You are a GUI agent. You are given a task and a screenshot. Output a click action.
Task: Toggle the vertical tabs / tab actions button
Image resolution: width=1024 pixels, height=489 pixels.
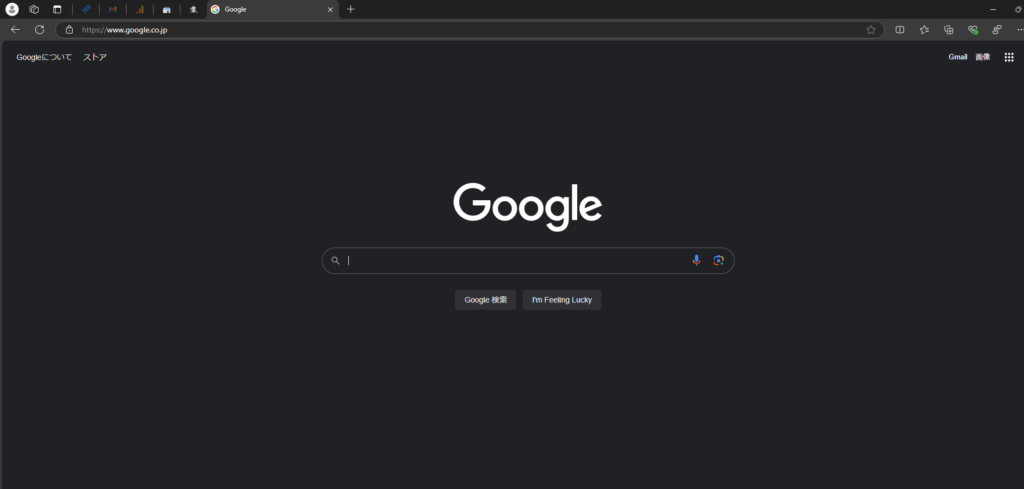coord(57,9)
